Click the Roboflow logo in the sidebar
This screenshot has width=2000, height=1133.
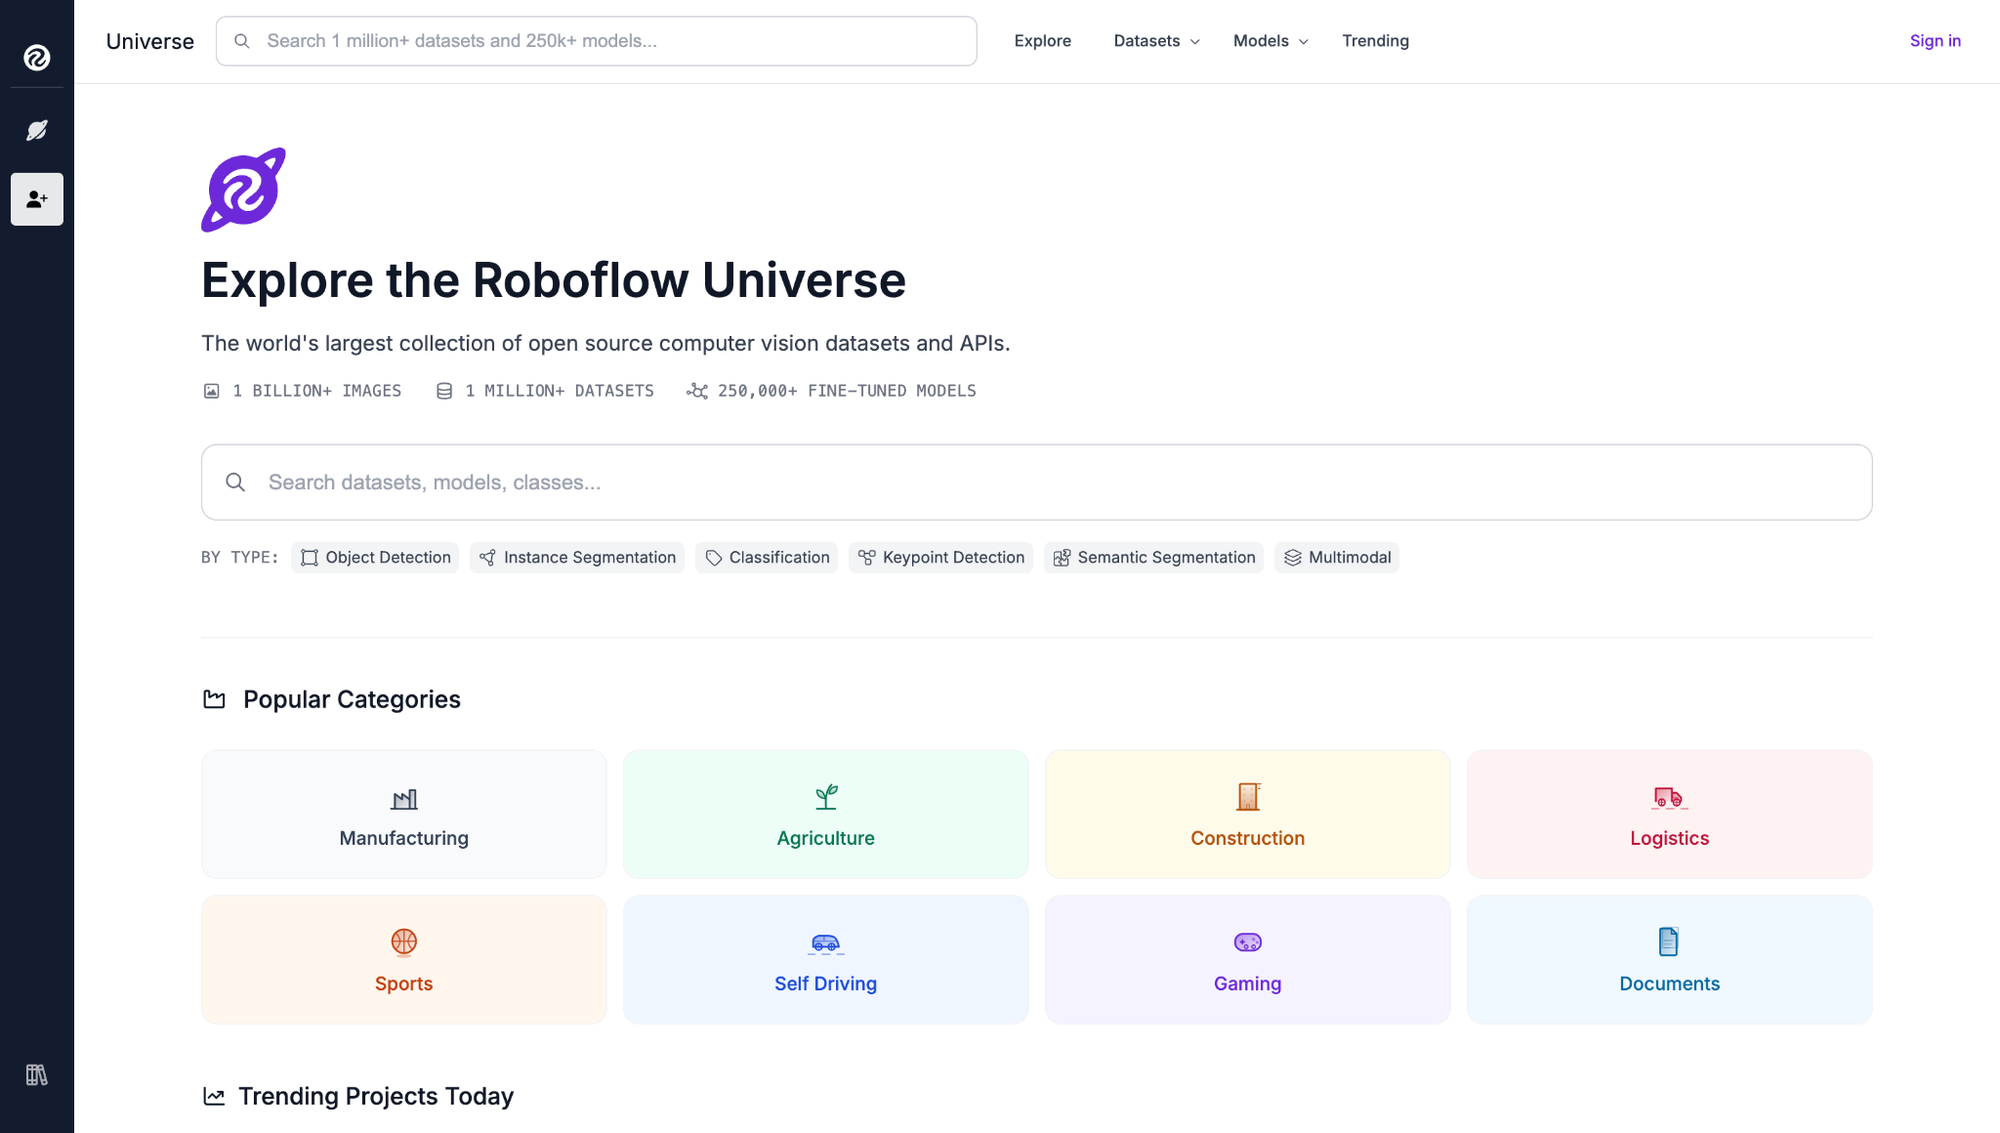[x=37, y=58]
